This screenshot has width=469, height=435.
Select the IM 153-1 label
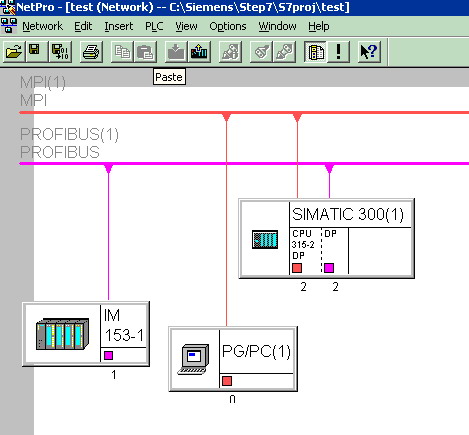coord(124,325)
